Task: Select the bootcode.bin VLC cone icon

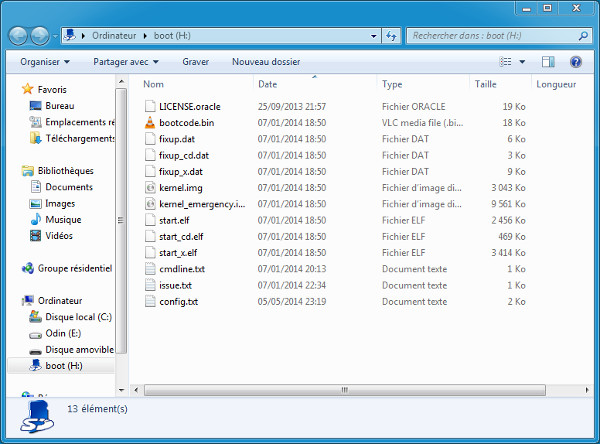Action: coord(150,122)
